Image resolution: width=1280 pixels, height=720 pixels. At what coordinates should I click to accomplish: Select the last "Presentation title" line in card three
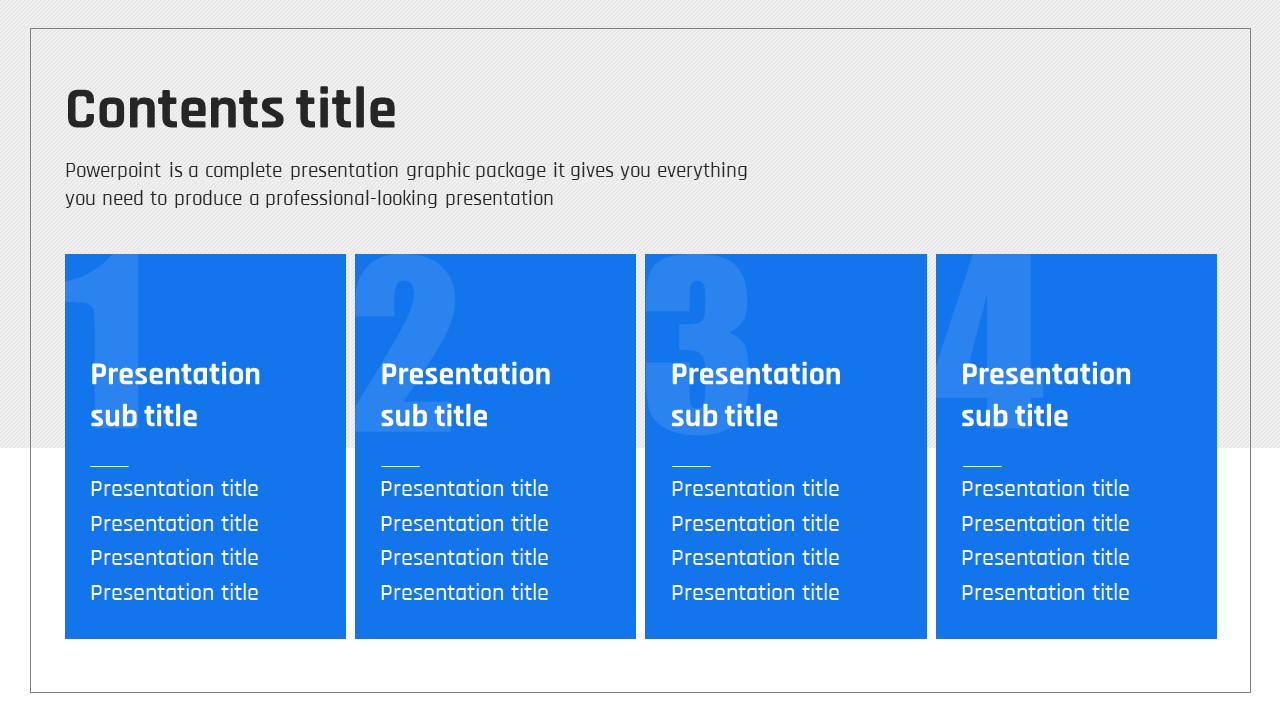point(755,593)
